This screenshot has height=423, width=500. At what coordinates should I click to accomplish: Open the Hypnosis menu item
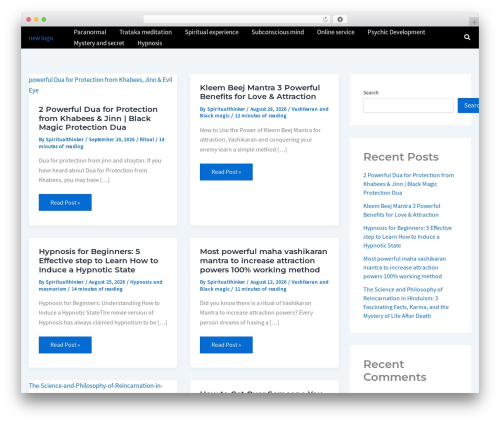[150, 43]
